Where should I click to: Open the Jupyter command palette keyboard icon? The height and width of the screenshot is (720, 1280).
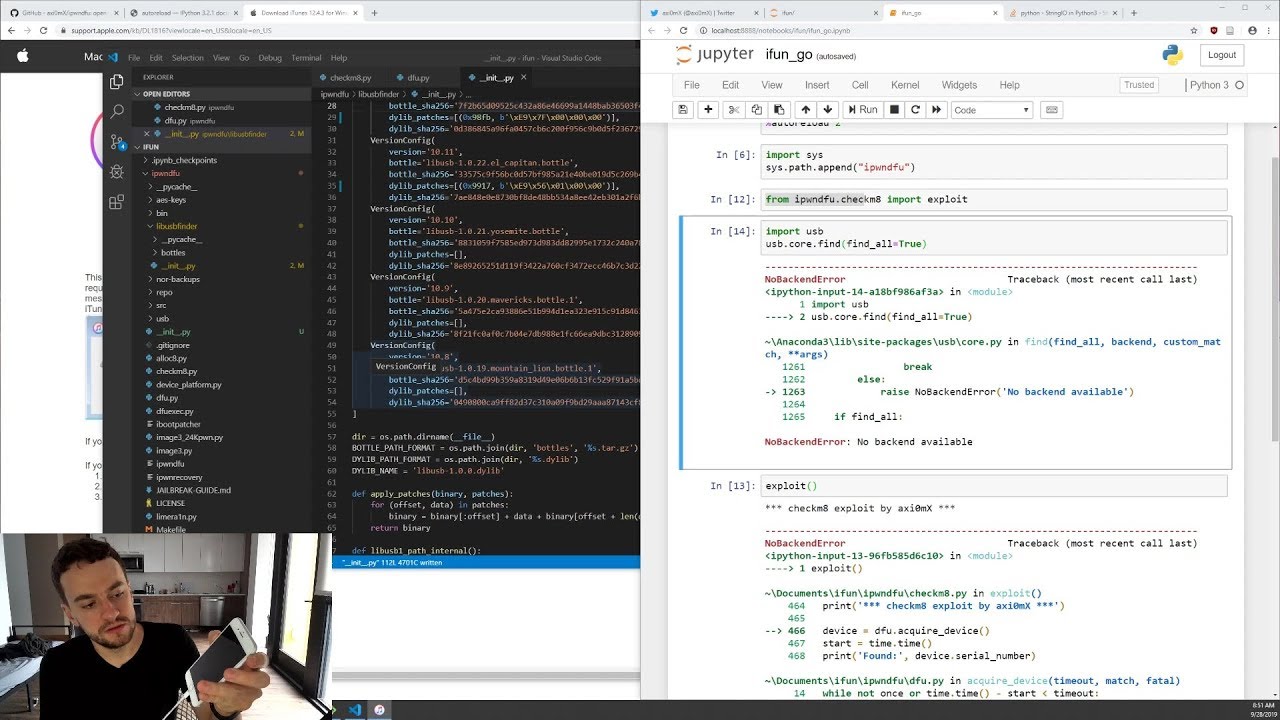click(x=1051, y=110)
